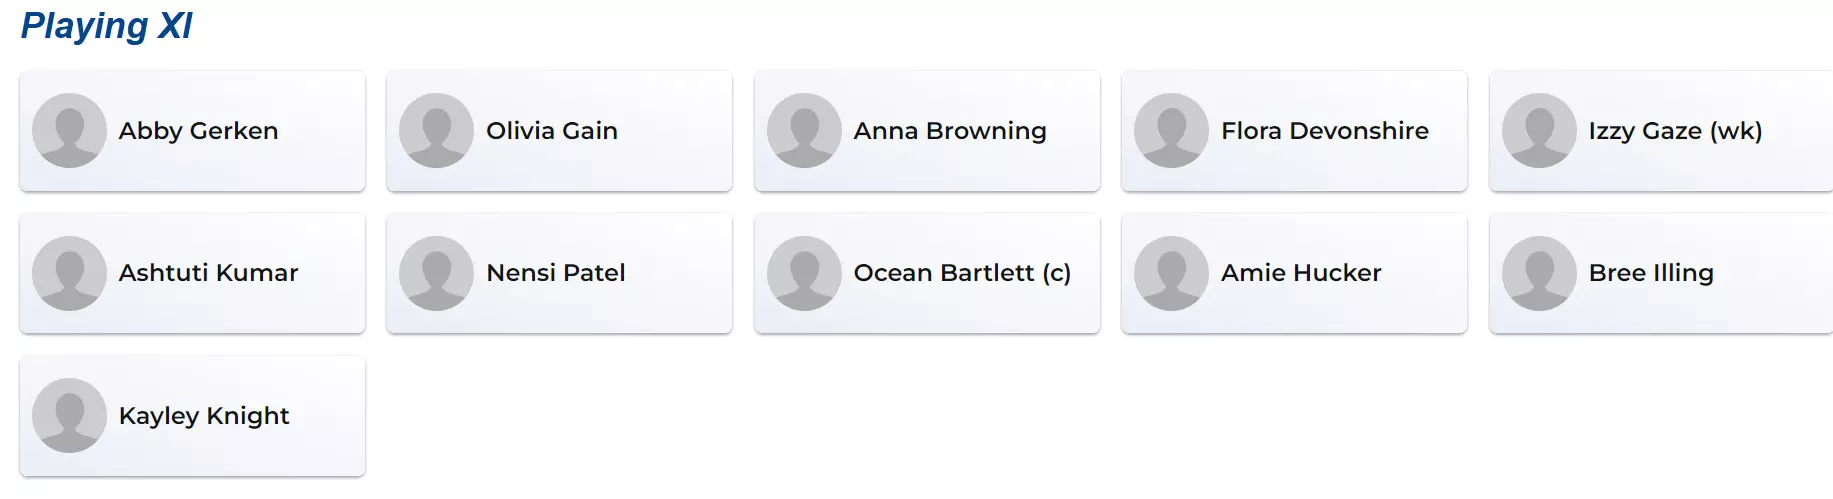
Task: Click the Playing XI heading
Action: click(x=107, y=26)
